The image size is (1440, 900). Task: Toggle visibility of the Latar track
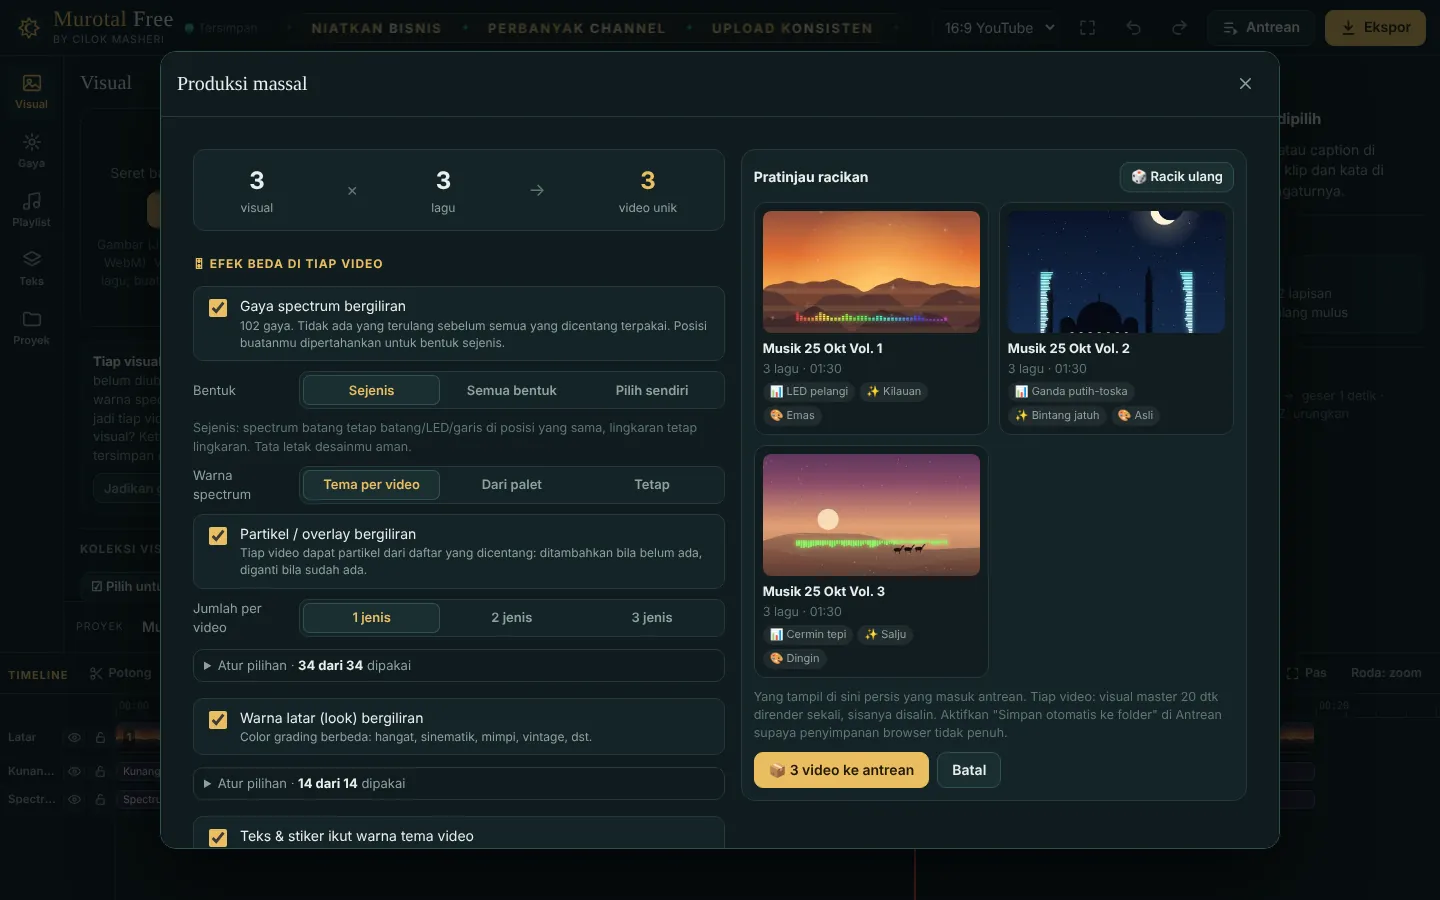74,738
